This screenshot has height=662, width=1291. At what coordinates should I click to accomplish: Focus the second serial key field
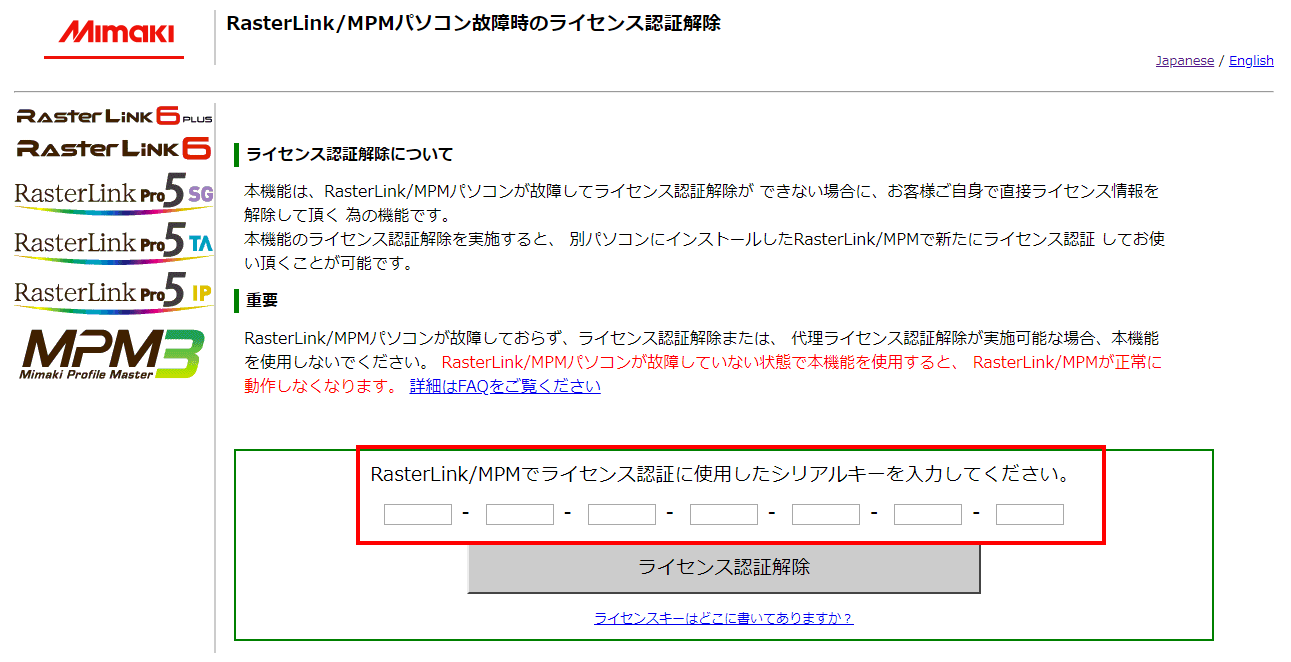(520, 514)
